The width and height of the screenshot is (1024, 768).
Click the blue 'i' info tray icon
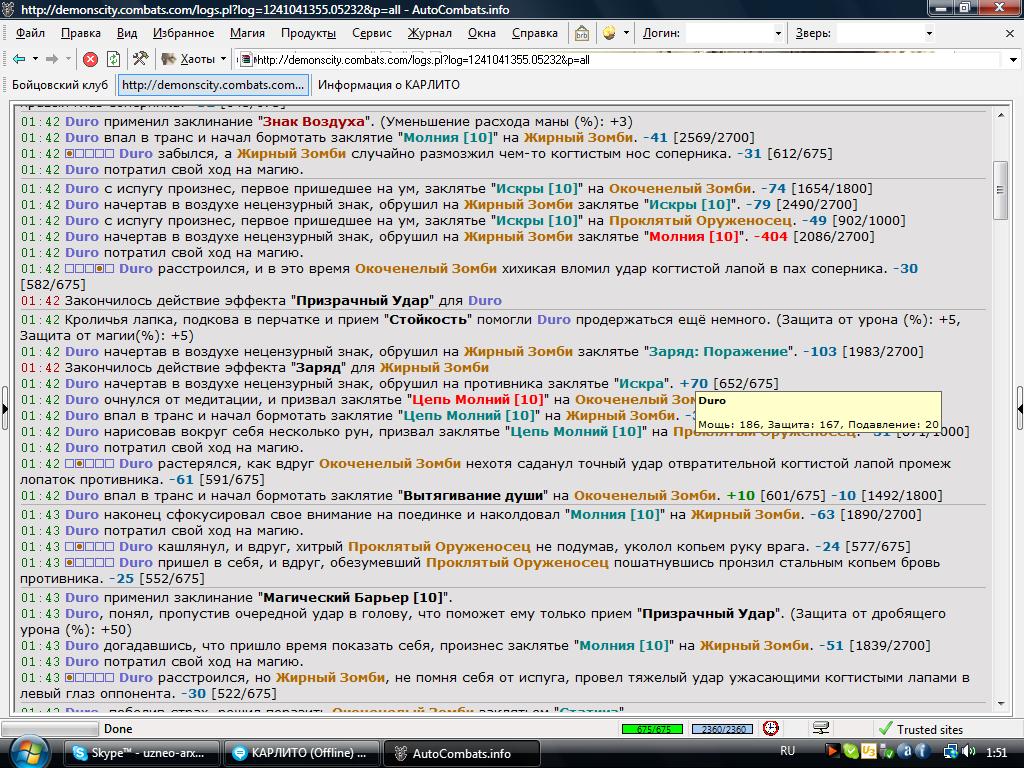pos(923,752)
